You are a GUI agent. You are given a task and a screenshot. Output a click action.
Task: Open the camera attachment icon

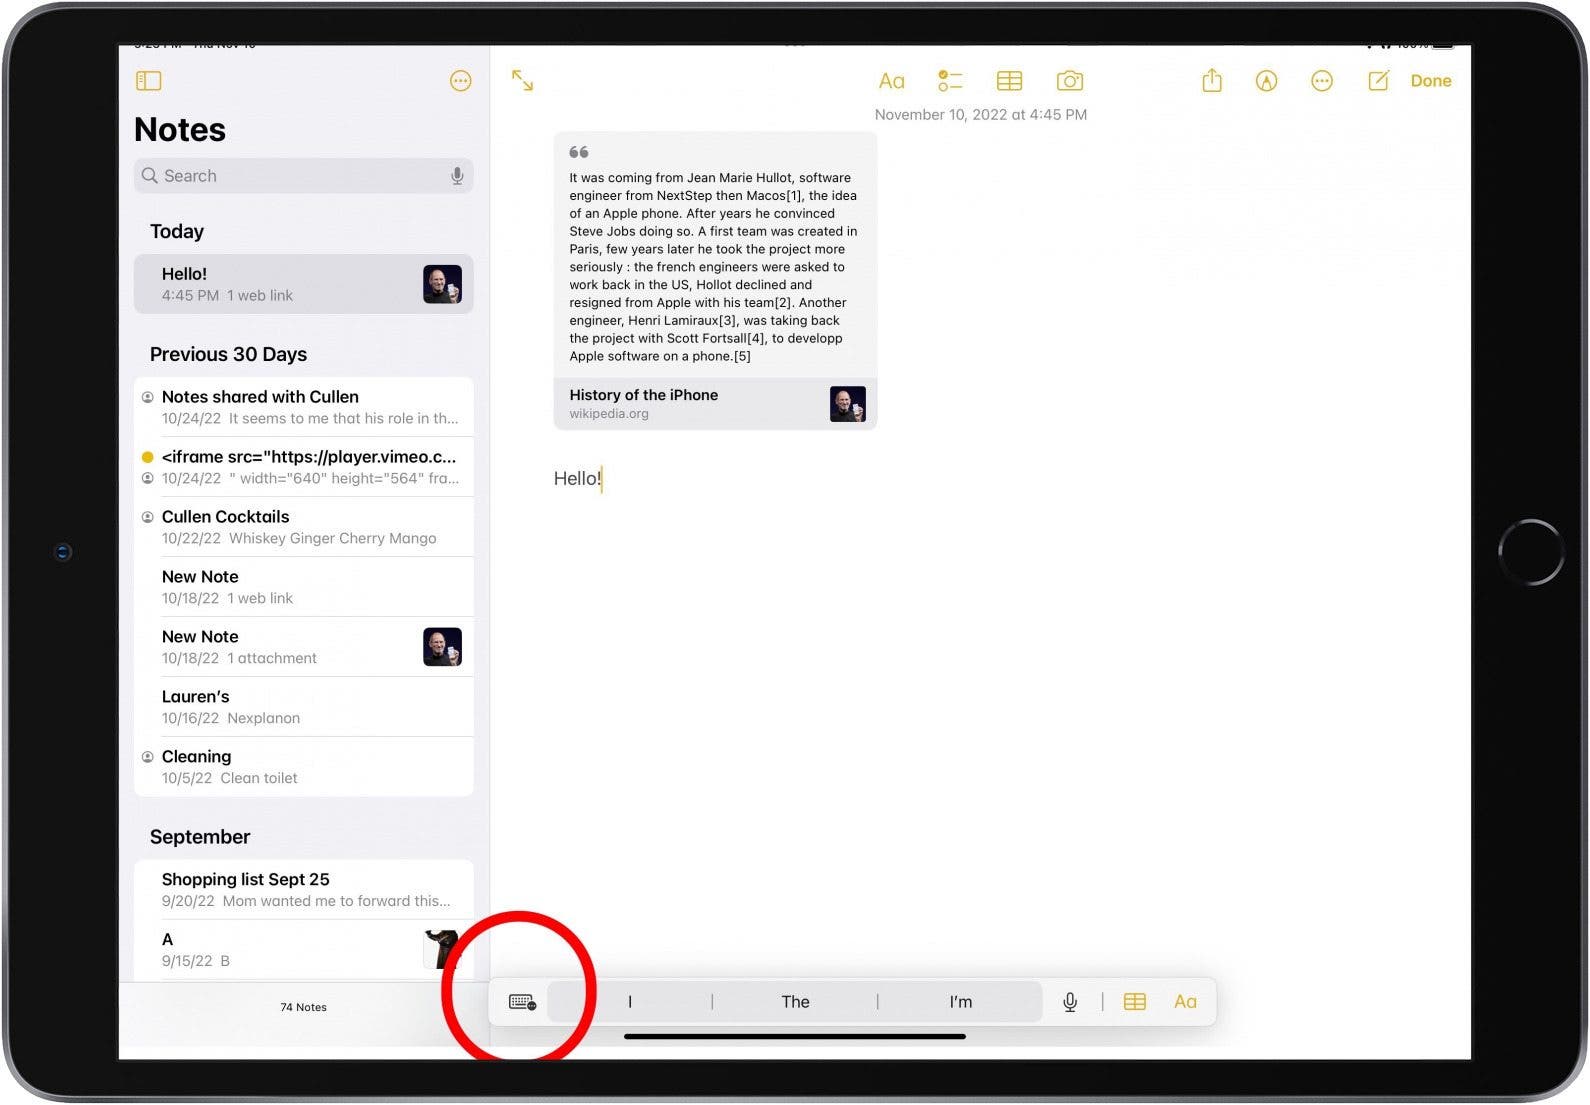coord(1069,81)
